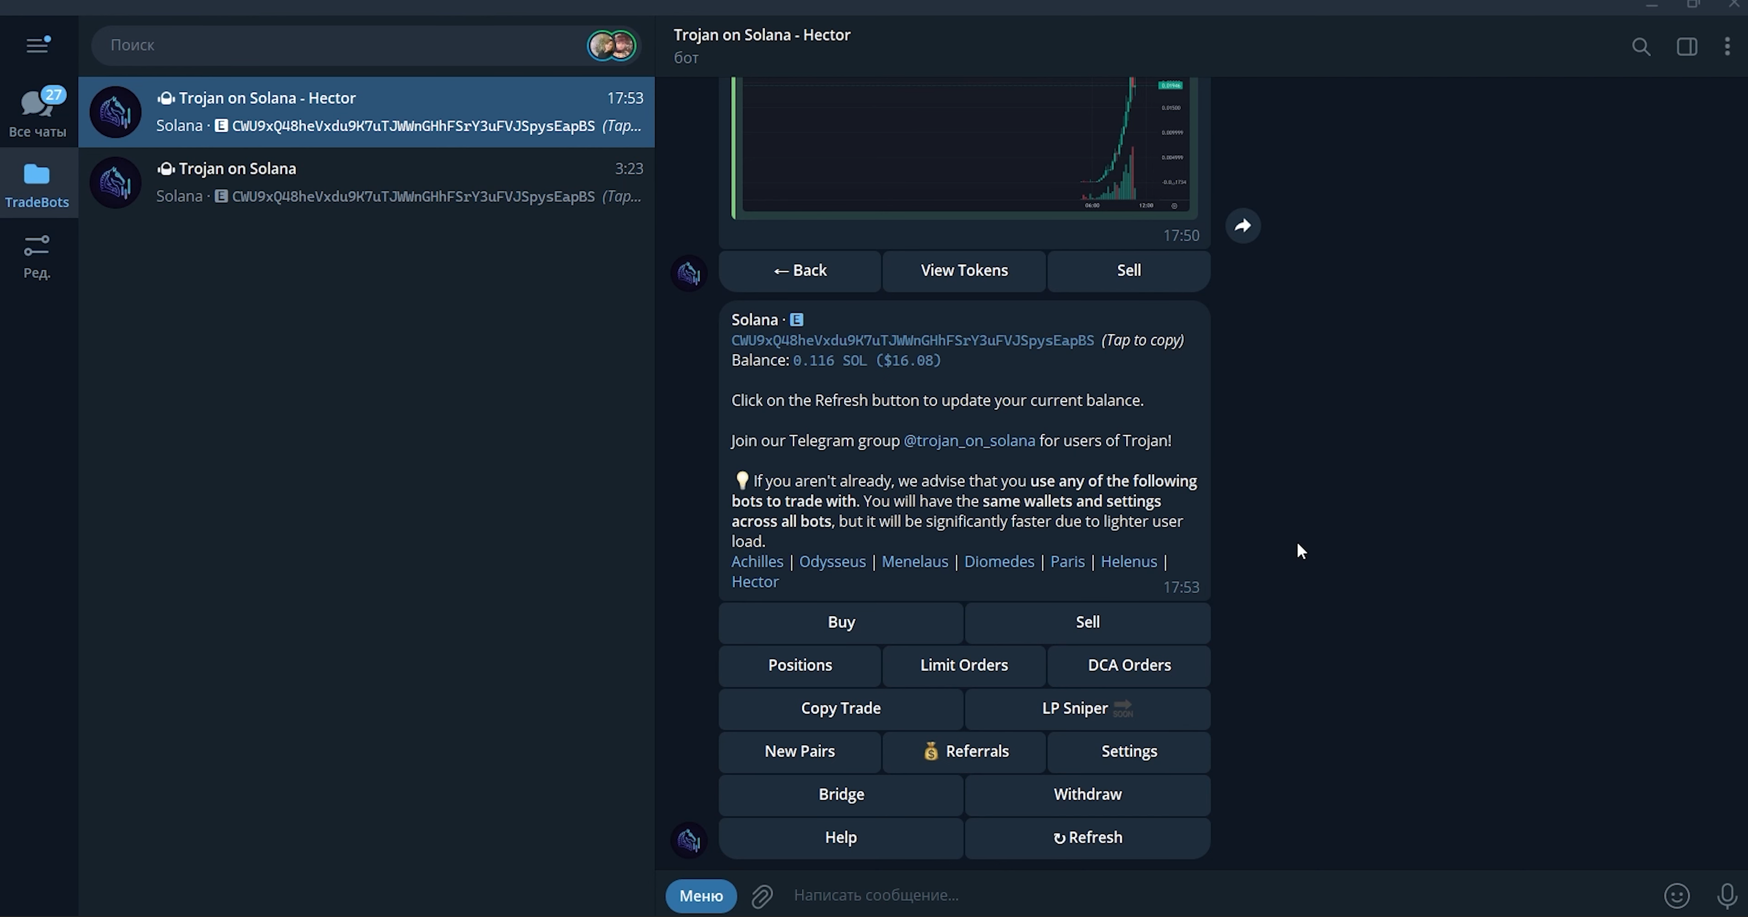Click bot avatar beside Back button row
Image resolution: width=1748 pixels, height=917 pixels.
(x=689, y=273)
